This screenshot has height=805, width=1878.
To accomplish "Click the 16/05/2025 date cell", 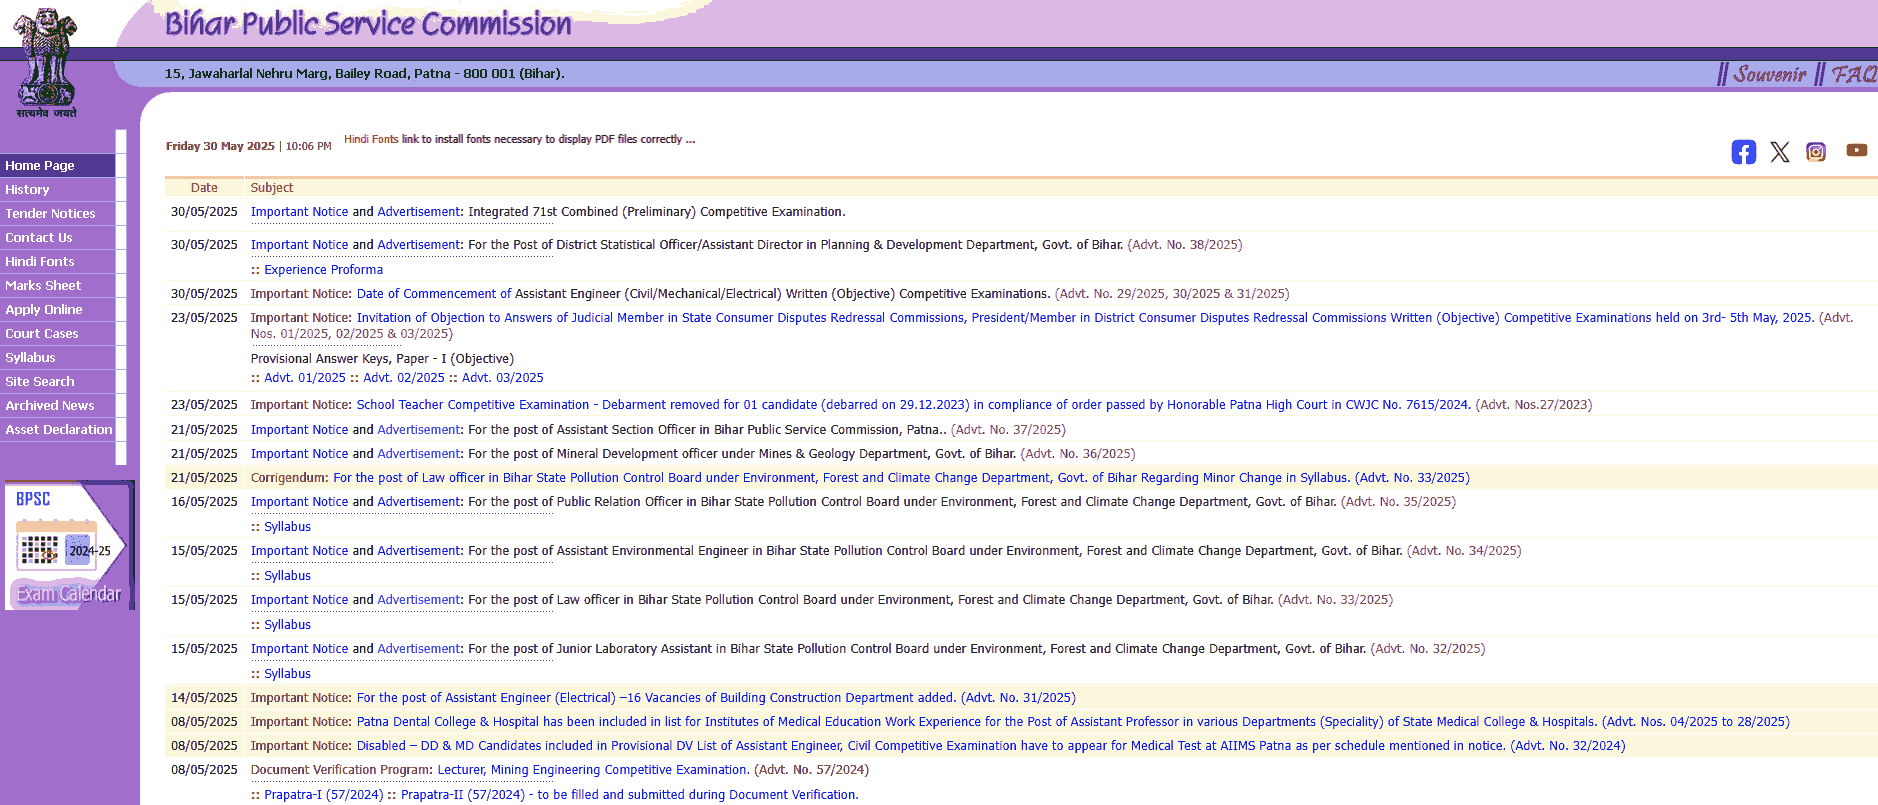I will coord(204,502).
